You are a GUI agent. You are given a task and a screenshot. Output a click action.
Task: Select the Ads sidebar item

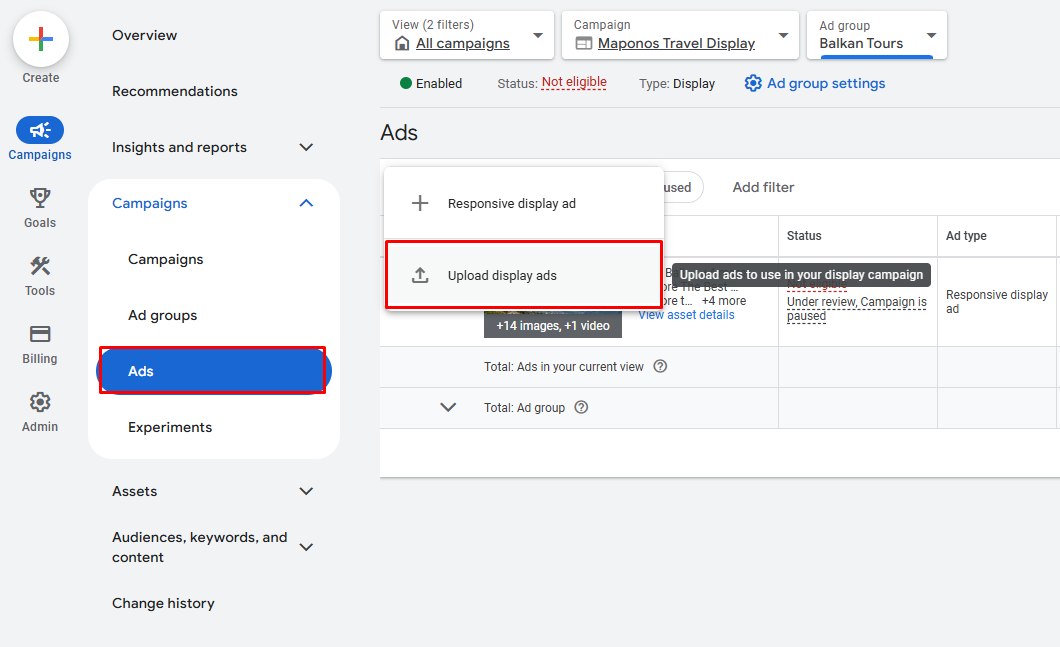point(214,371)
